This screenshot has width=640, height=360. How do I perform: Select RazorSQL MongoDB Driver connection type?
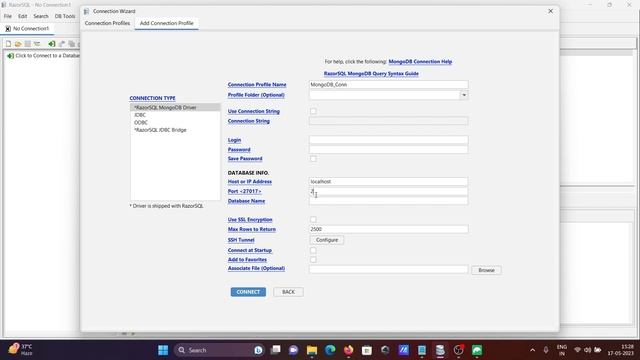click(175, 107)
